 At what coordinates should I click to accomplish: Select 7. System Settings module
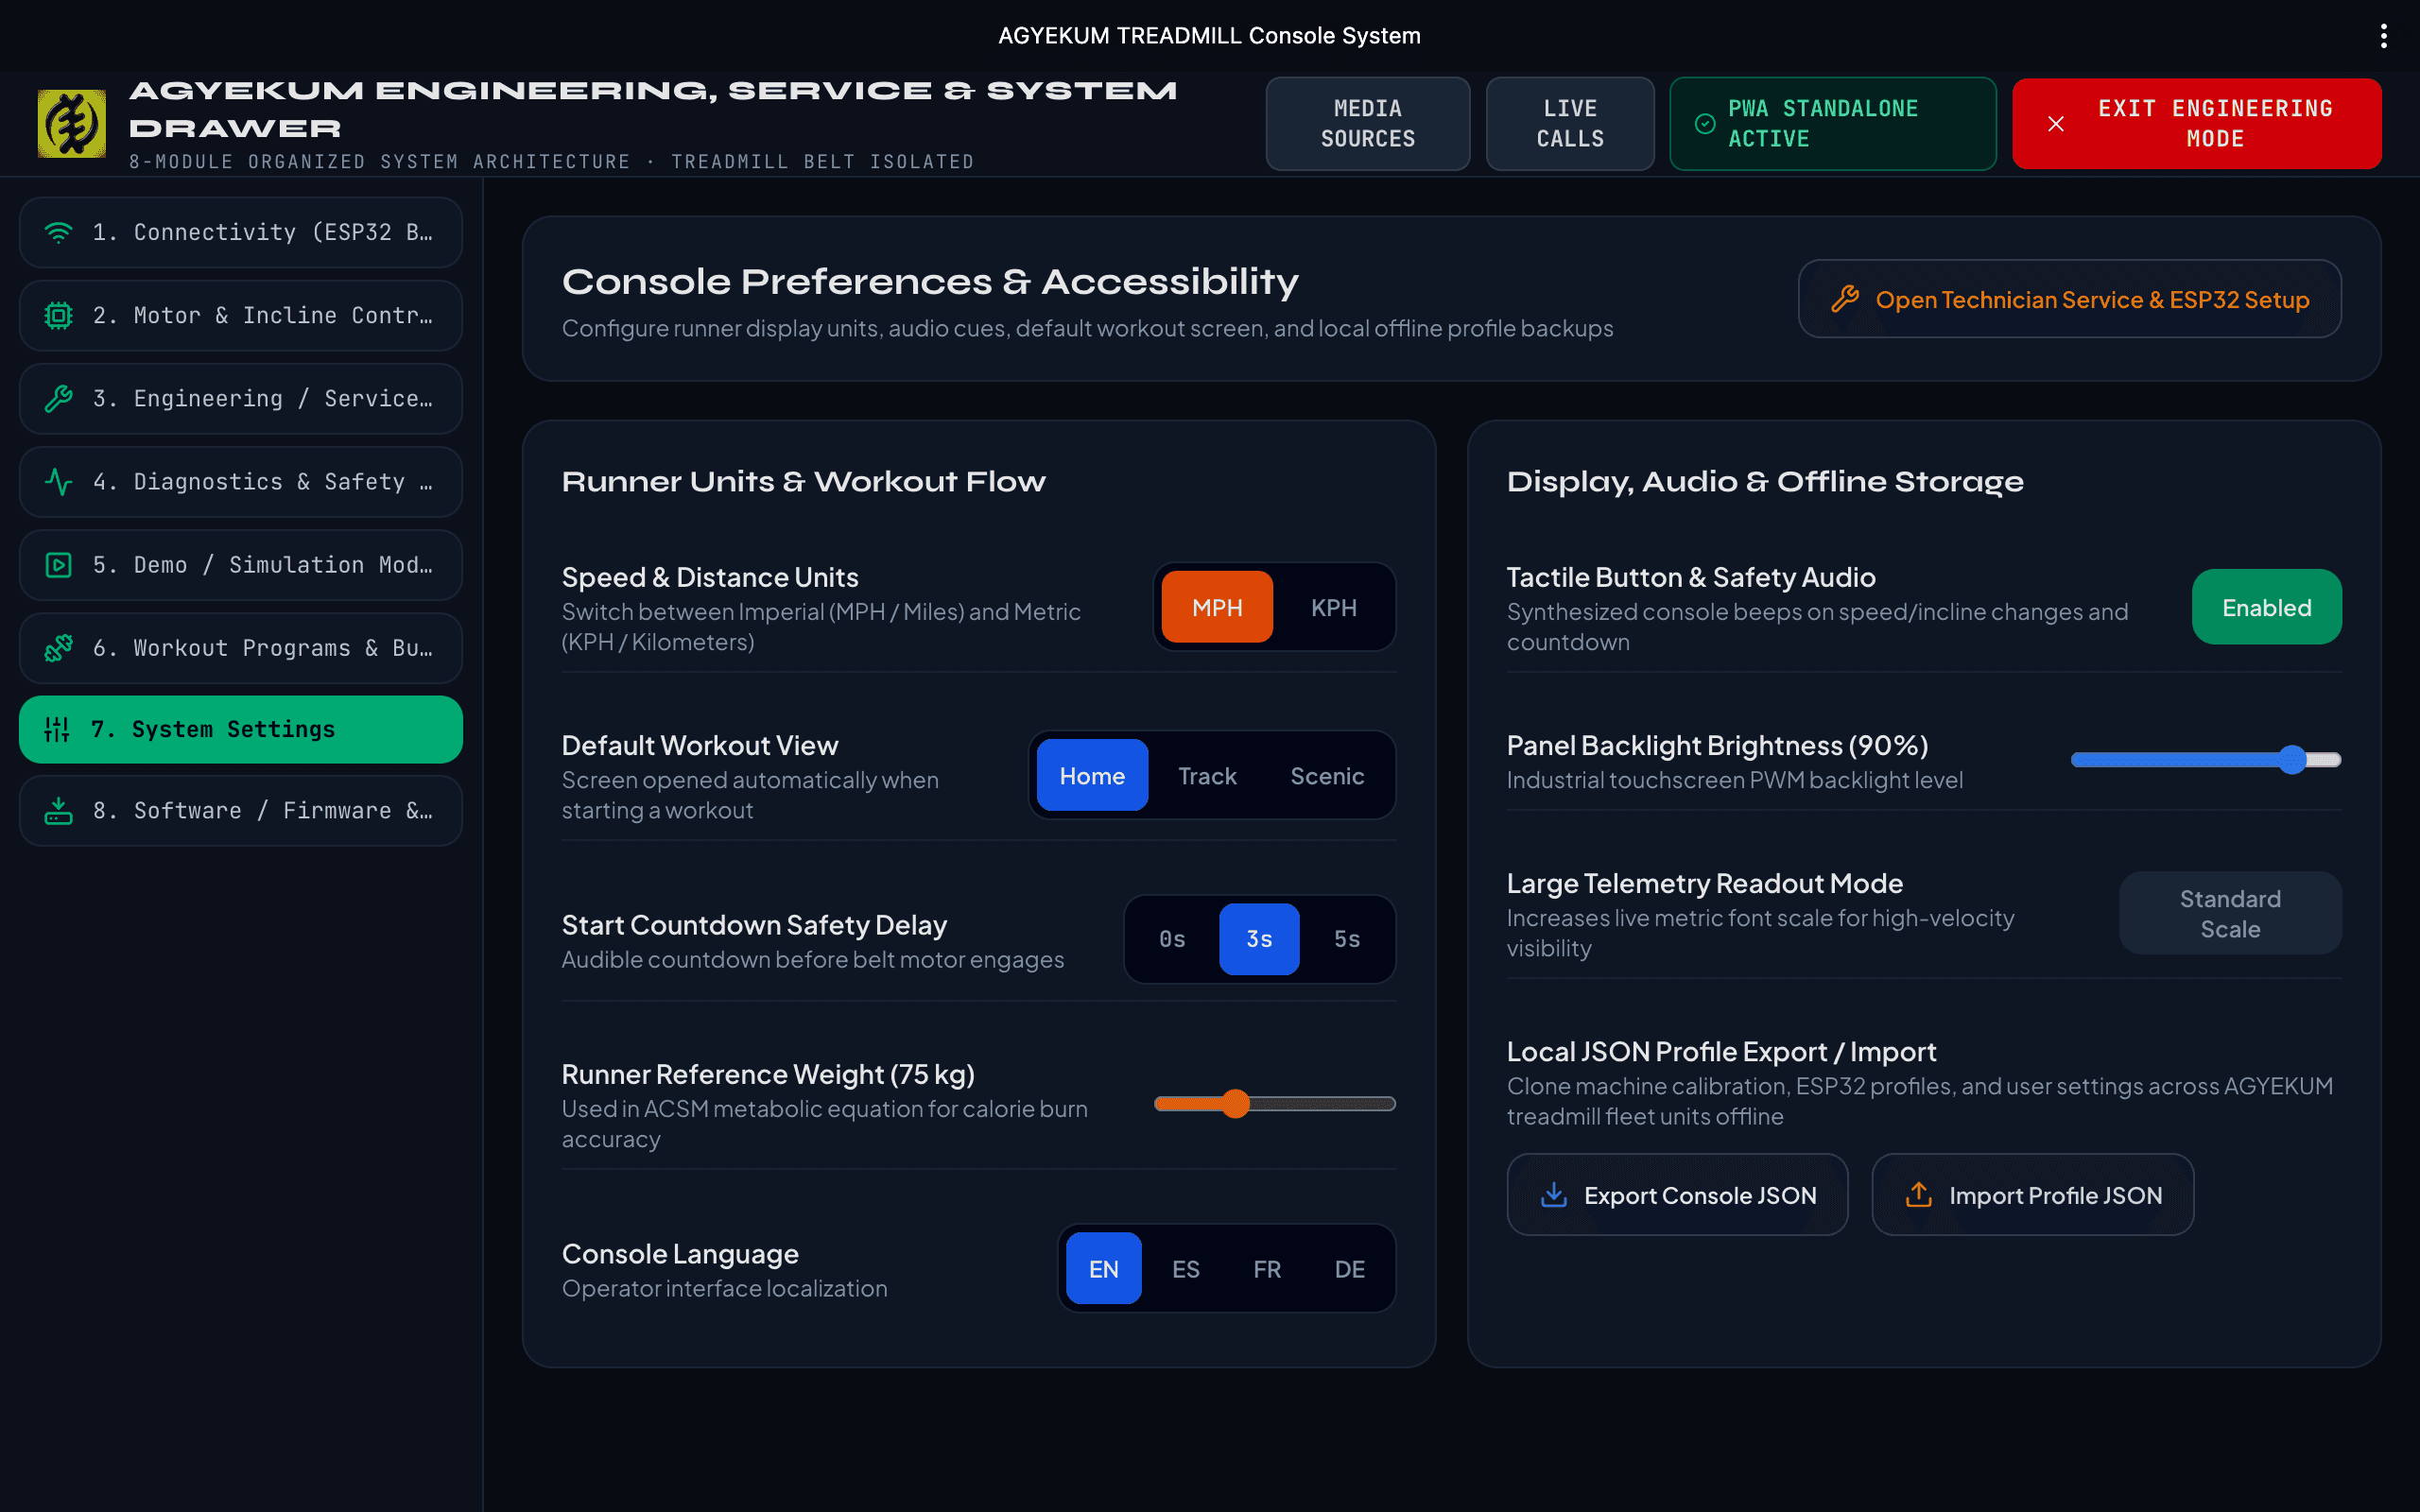point(241,729)
